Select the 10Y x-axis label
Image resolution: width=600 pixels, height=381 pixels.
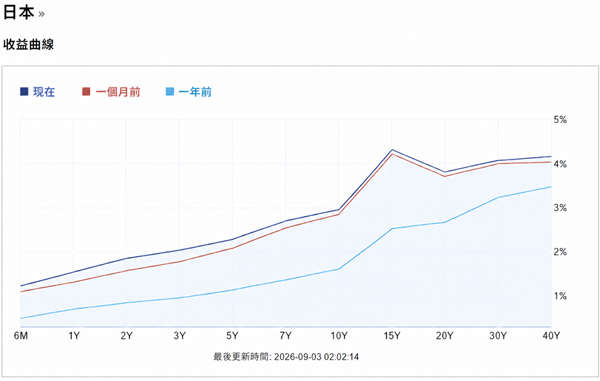[x=339, y=336]
